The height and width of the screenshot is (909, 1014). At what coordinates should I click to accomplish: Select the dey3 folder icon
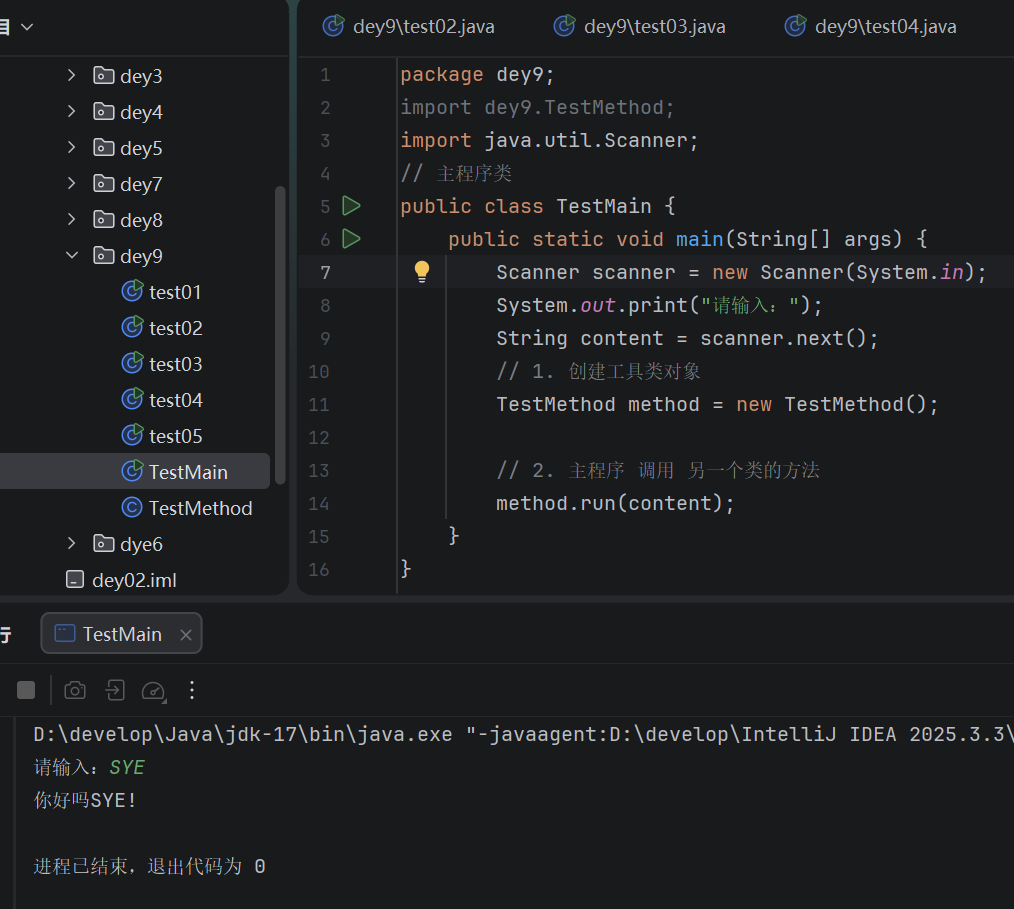[103, 76]
